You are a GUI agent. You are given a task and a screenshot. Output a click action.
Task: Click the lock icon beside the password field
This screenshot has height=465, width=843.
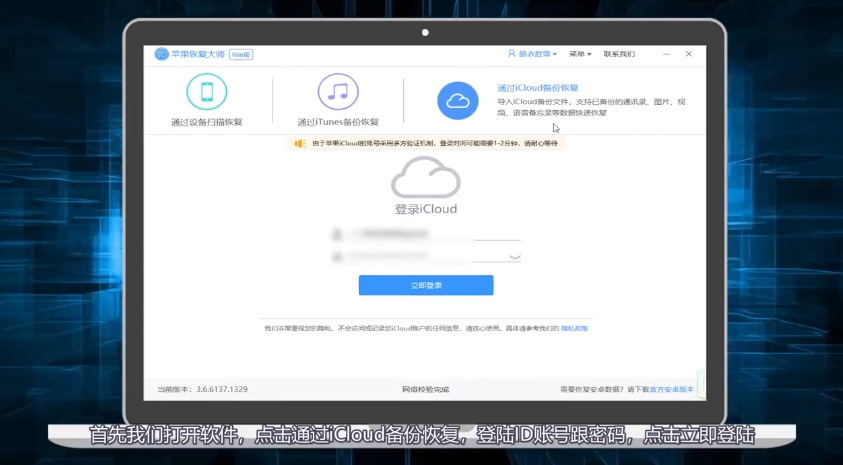337,257
